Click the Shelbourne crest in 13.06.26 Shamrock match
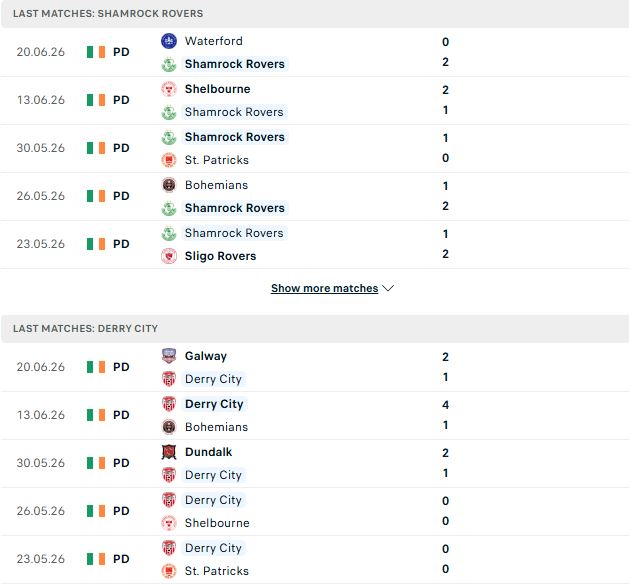The height and width of the screenshot is (584, 629). click(169, 89)
